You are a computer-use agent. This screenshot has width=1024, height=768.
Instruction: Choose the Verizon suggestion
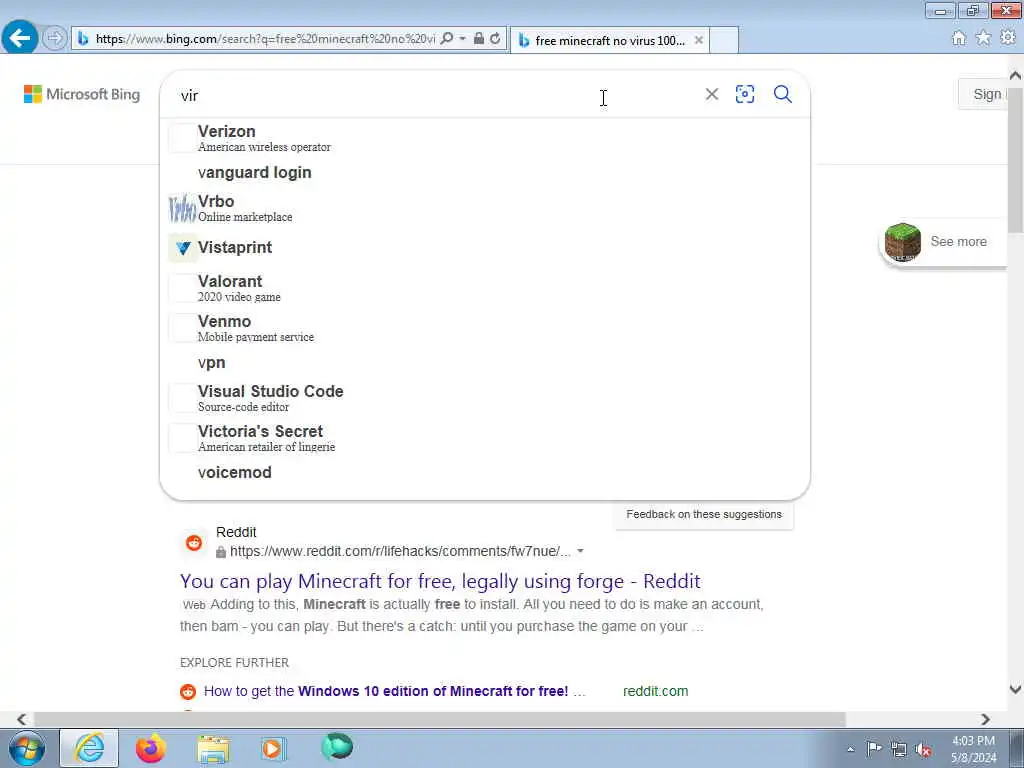(485, 138)
